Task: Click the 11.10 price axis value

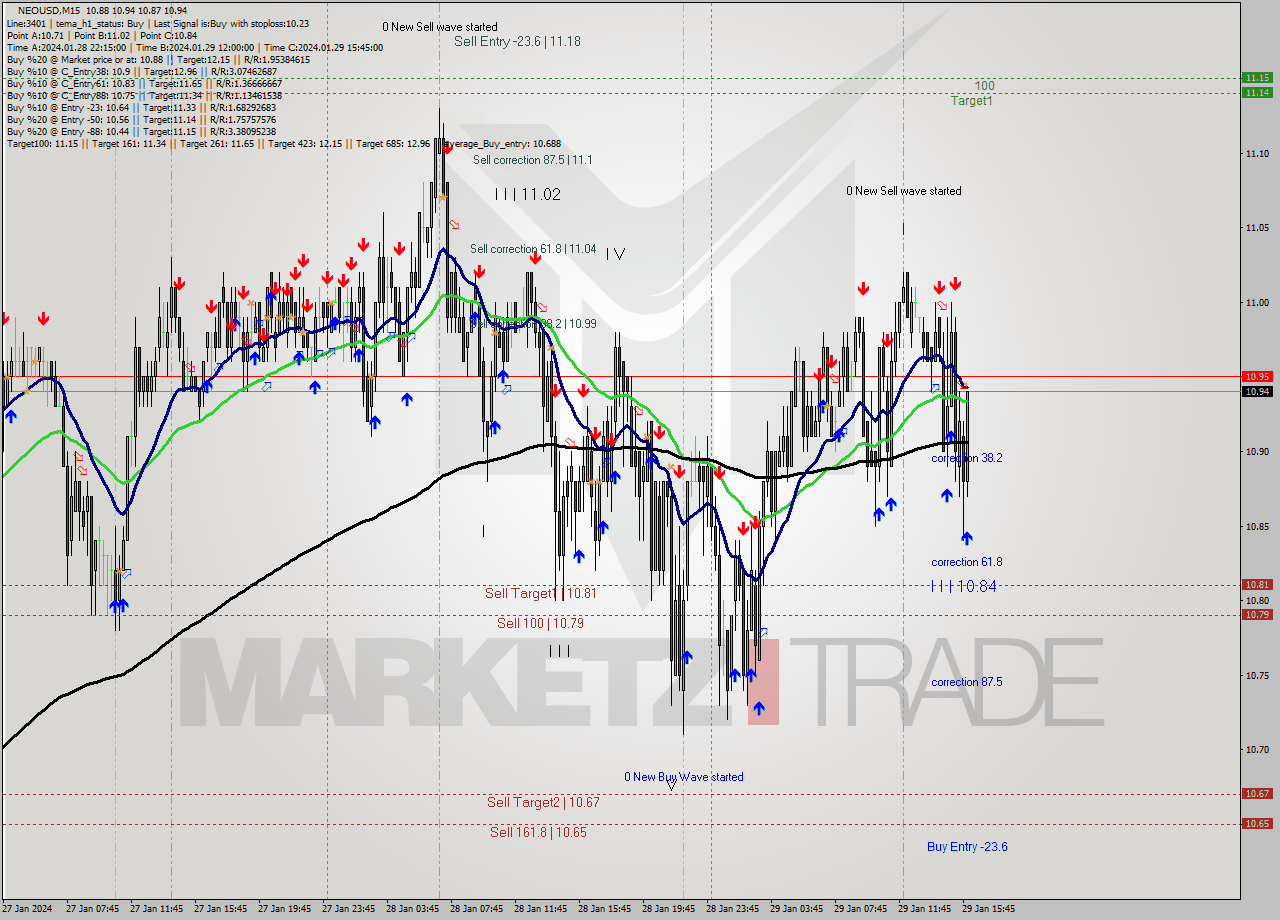Action: 1257,153
